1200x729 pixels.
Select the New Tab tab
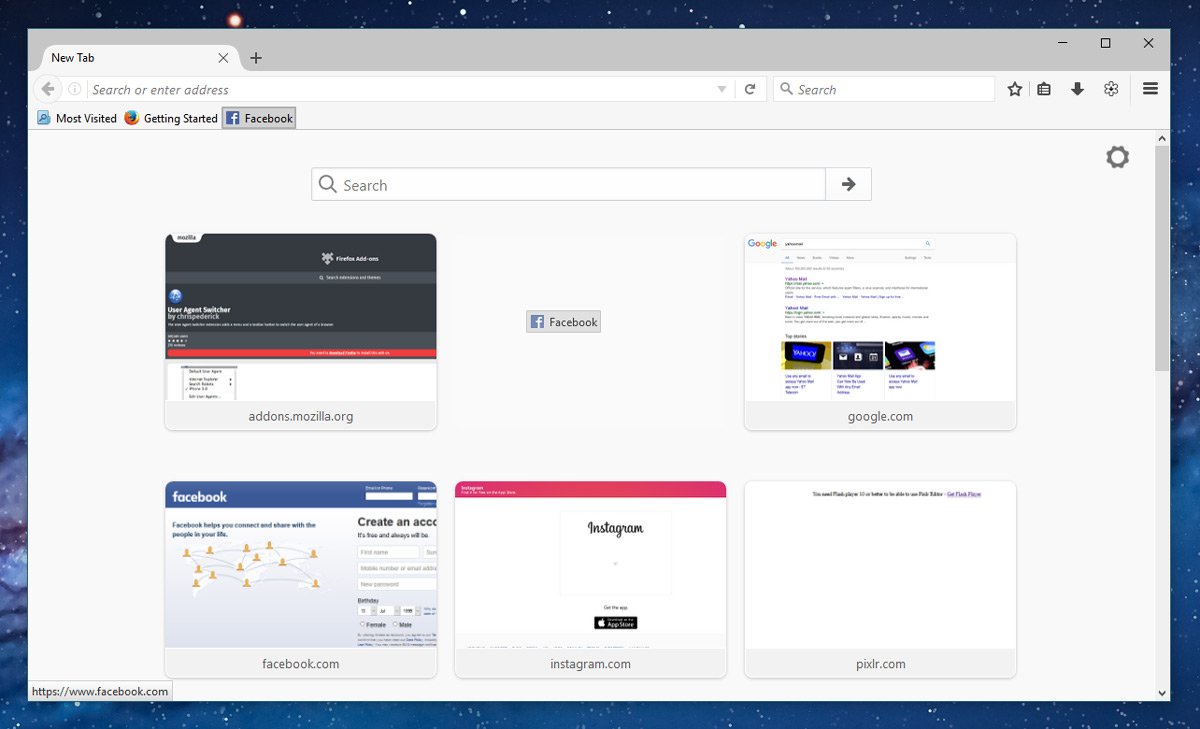tap(140, 58)
